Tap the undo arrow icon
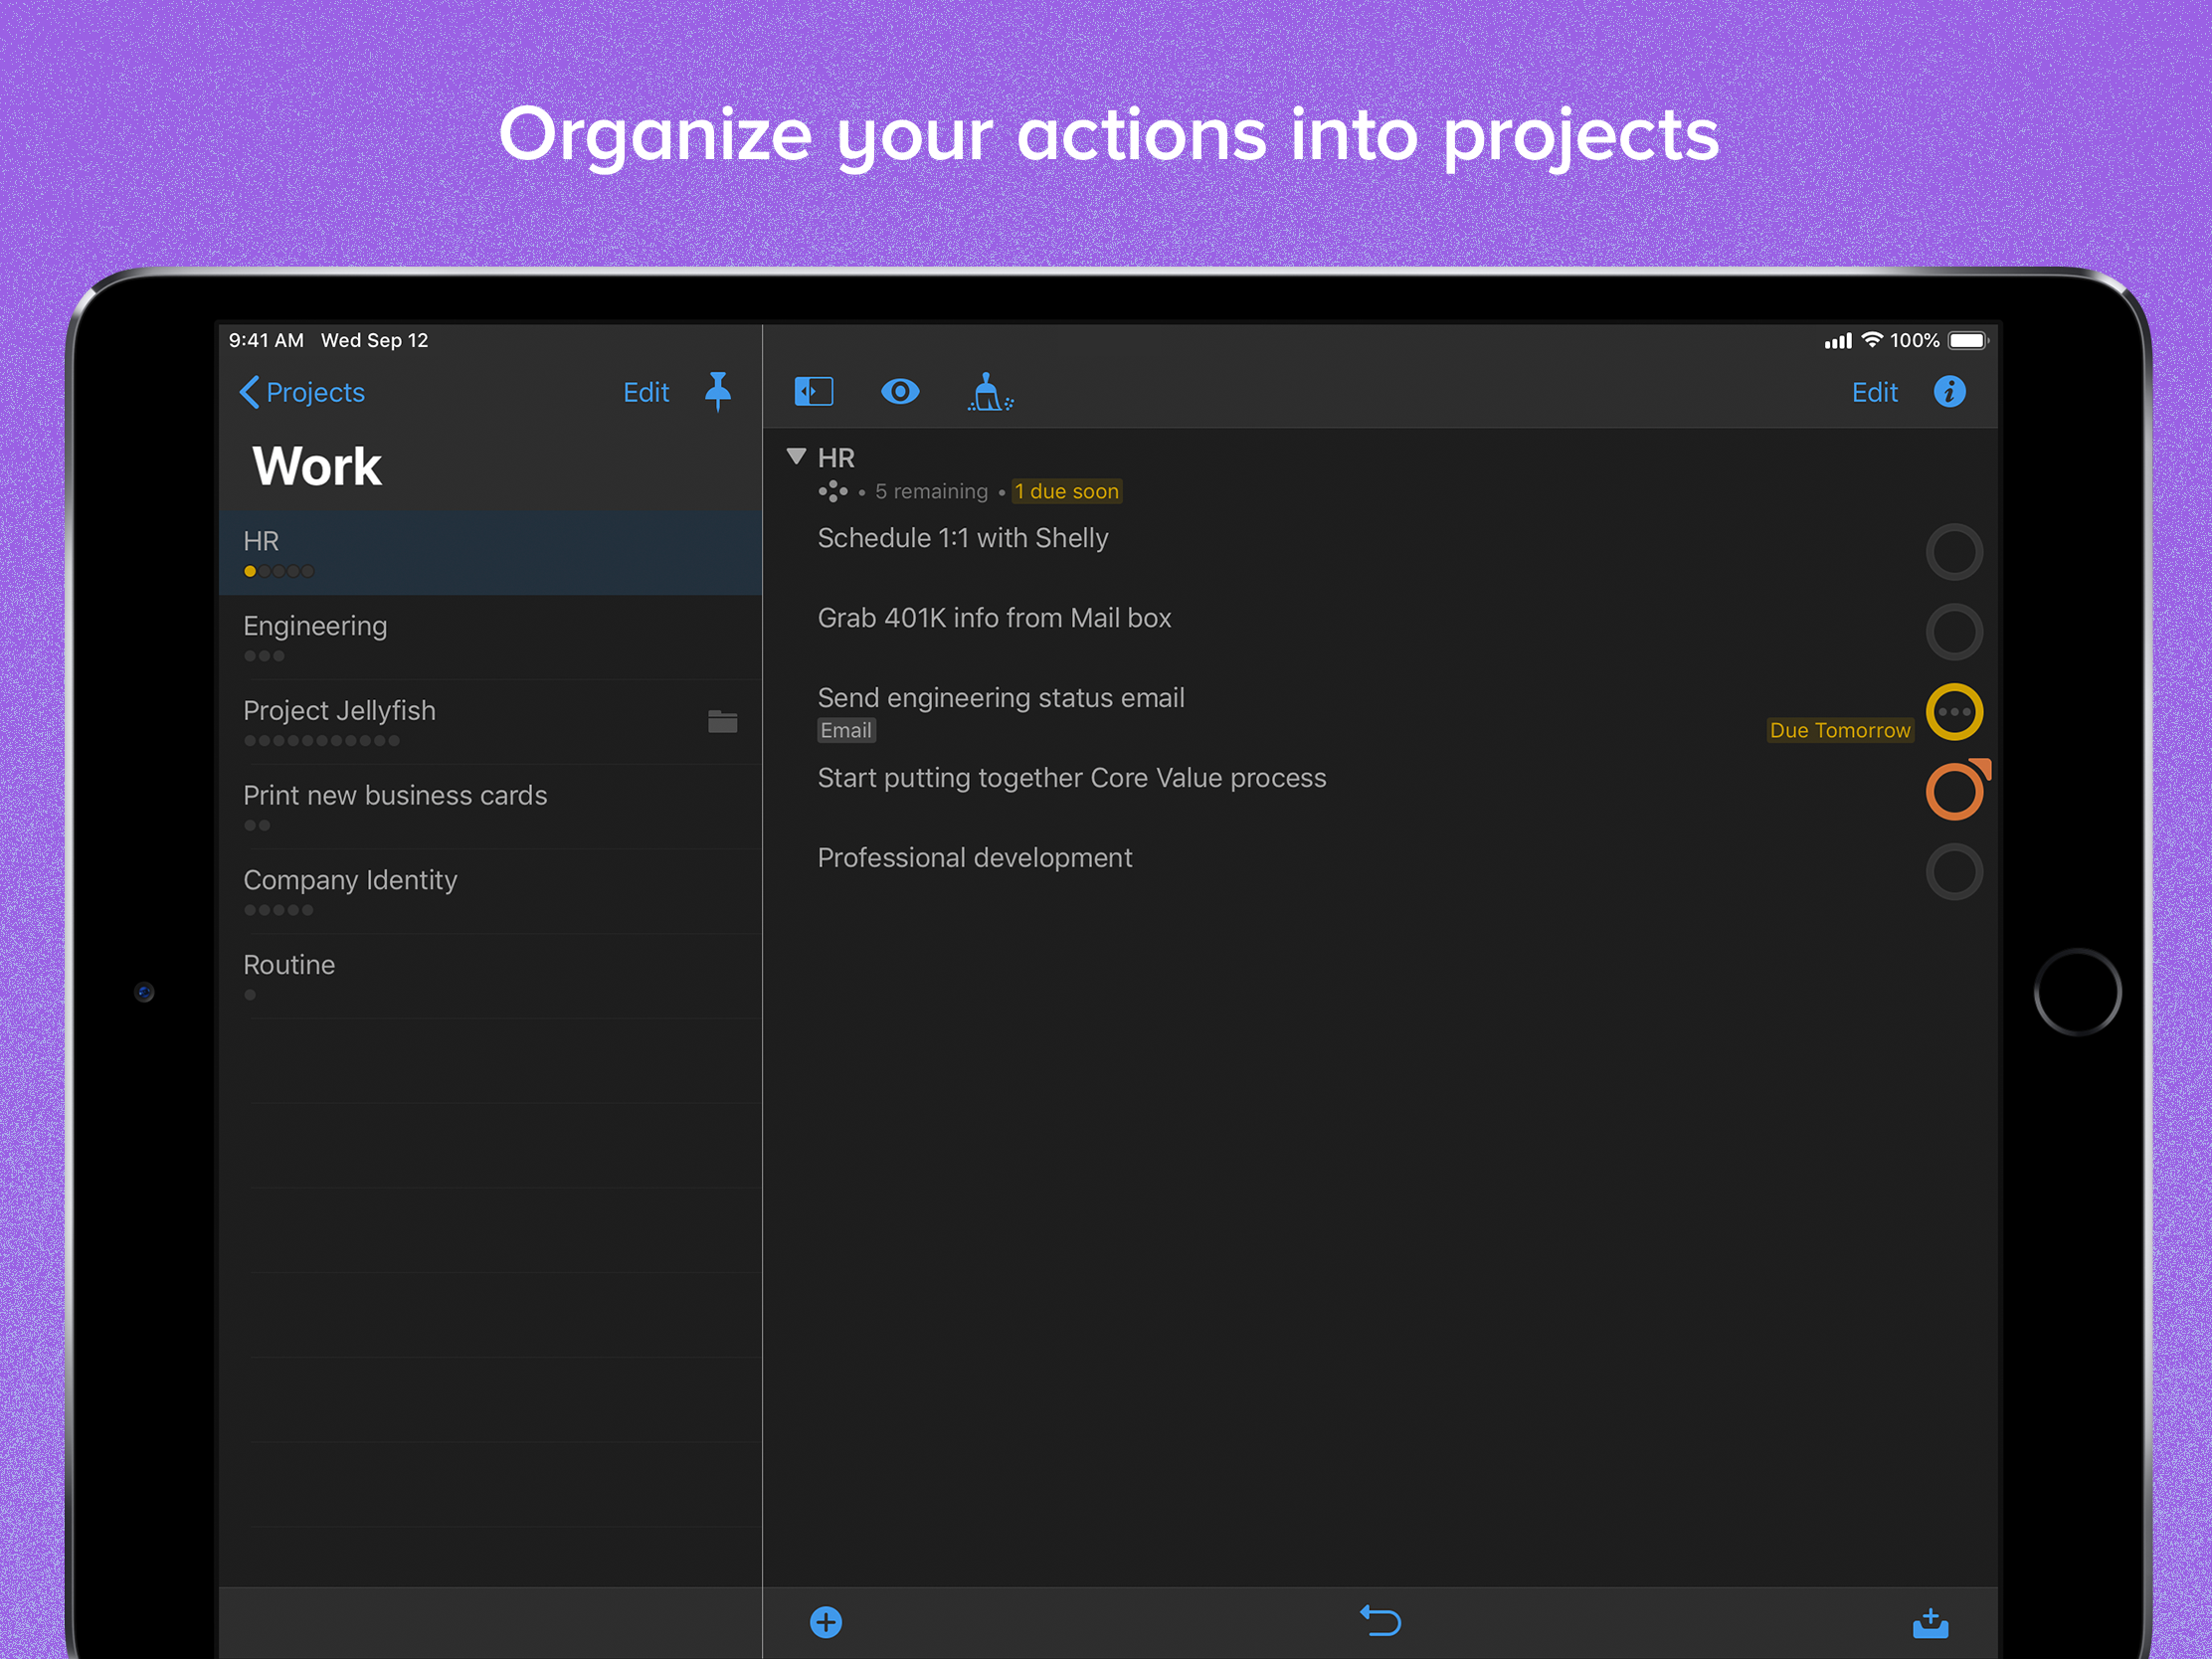The image size is (2212, 1659). point(1380,1620)
